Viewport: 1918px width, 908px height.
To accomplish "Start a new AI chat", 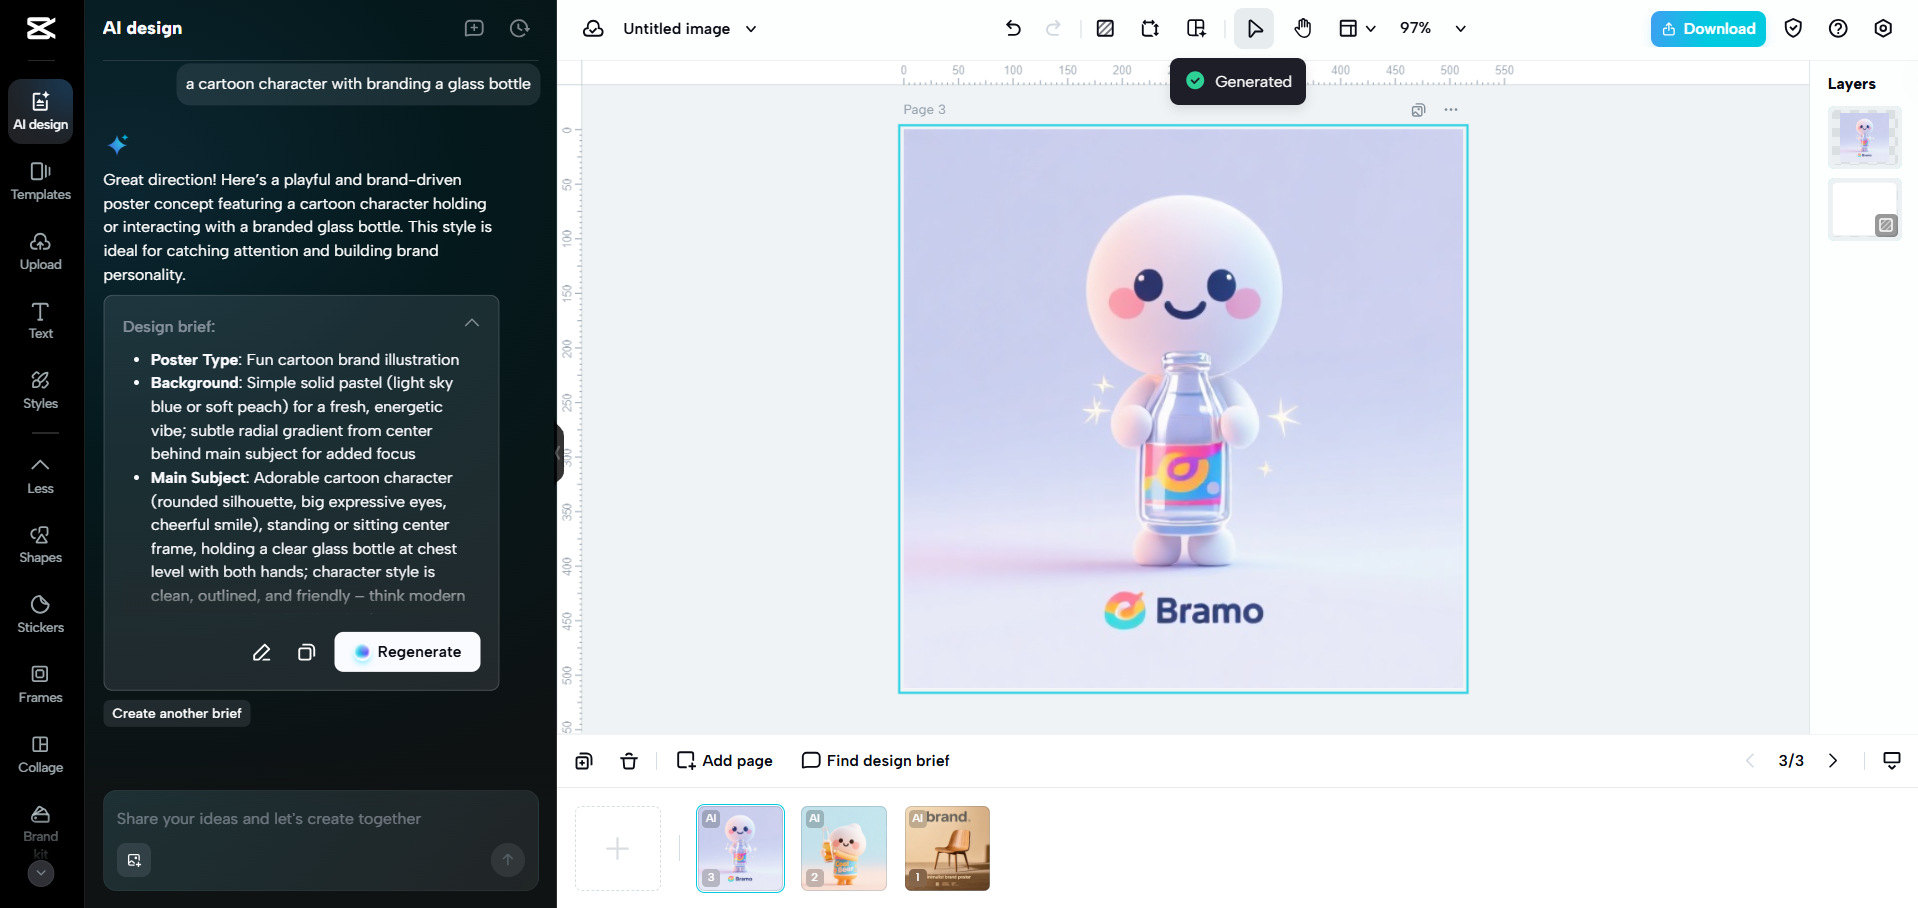I will click(x=474, y=28).
